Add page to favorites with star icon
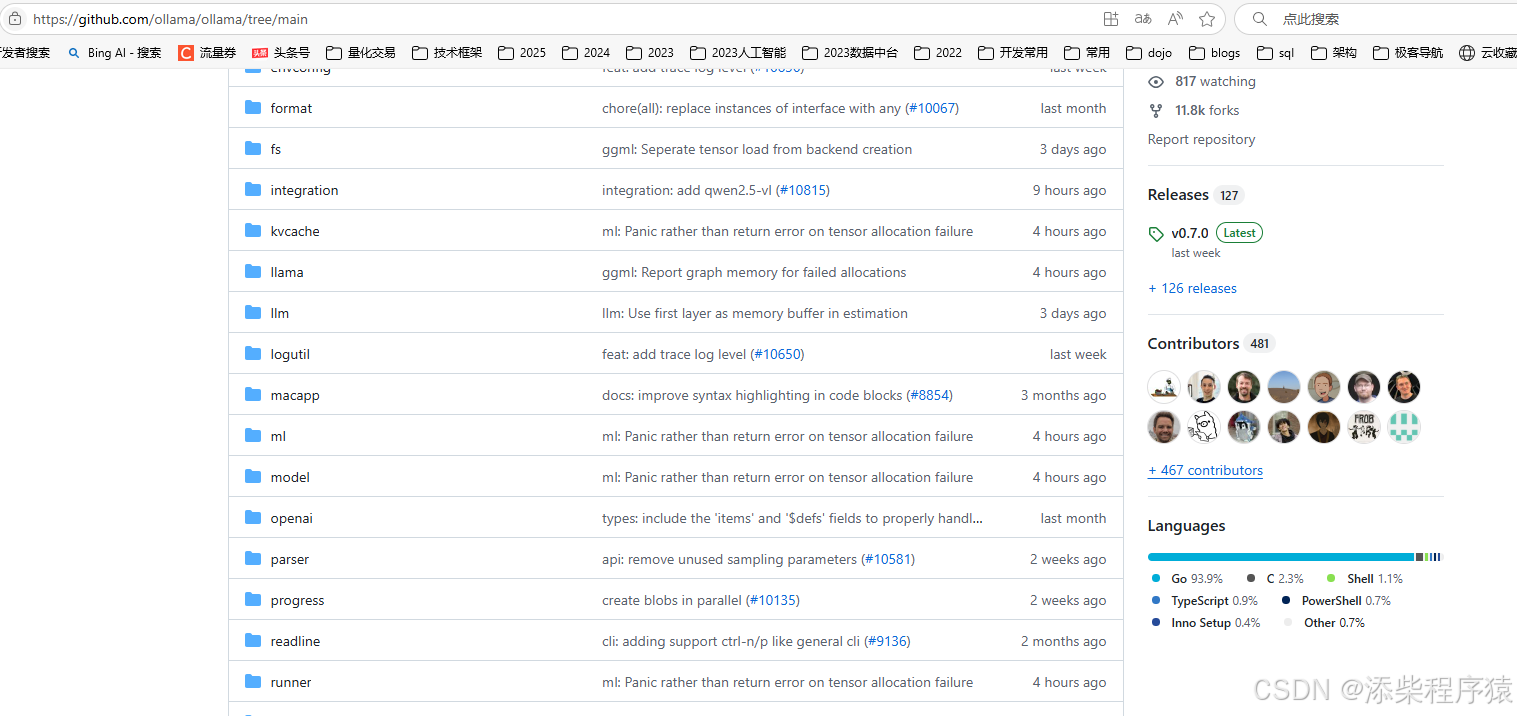This screenshot has width=1517, height=716. tap(1207, 19)
